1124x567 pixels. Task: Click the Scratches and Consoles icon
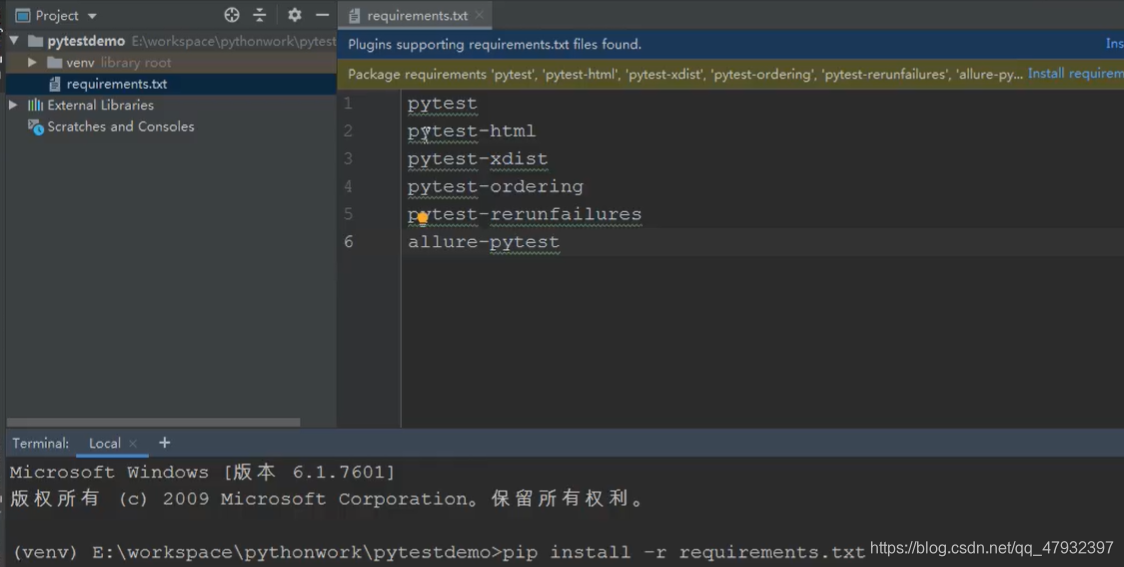35,127
